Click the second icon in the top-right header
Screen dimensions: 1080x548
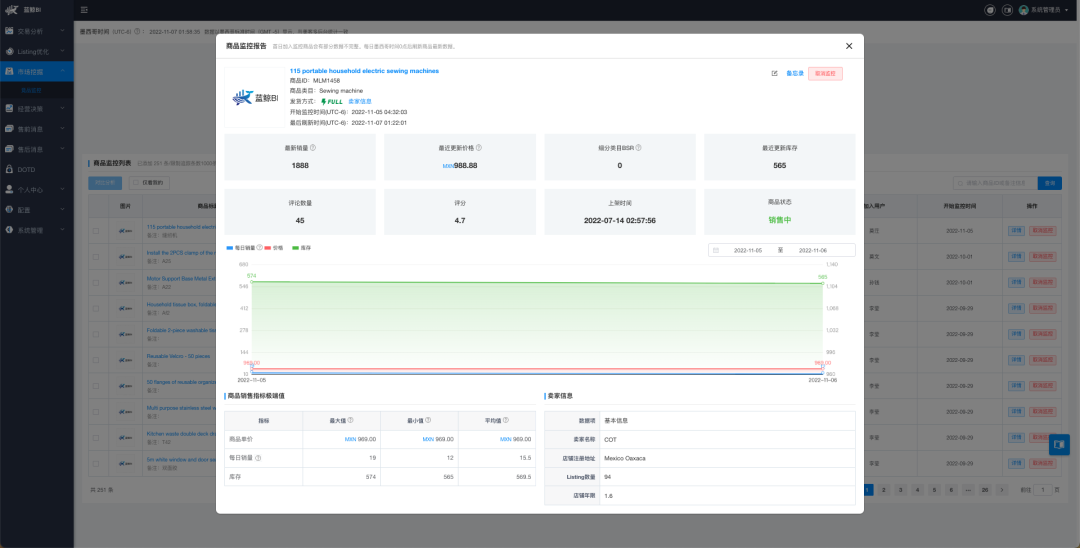[x=1007, y=10]
